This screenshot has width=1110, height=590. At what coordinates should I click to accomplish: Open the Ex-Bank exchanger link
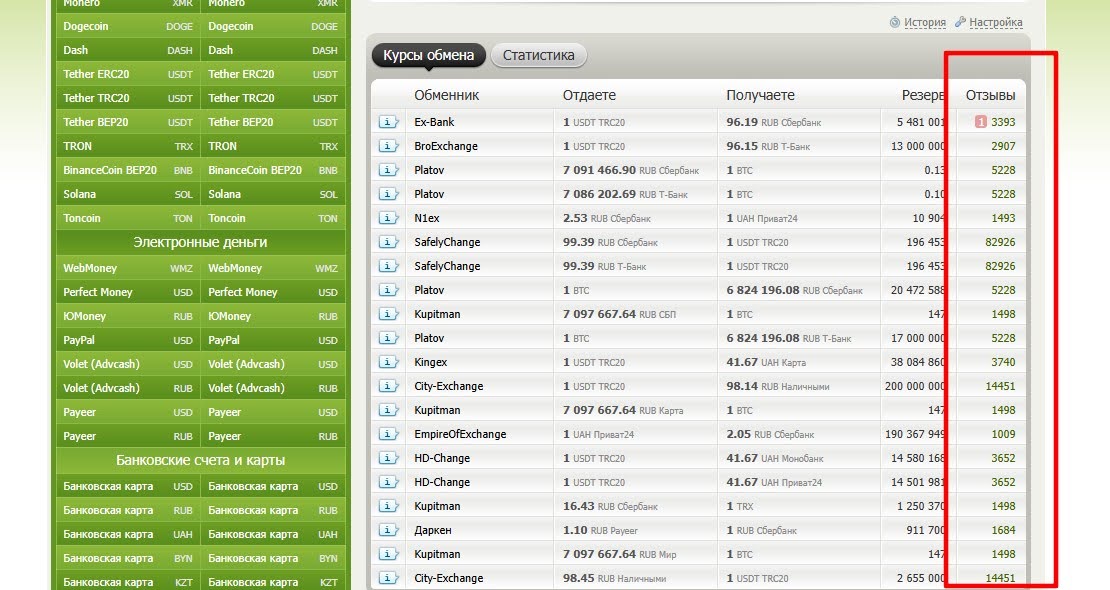tap(434, 122)
